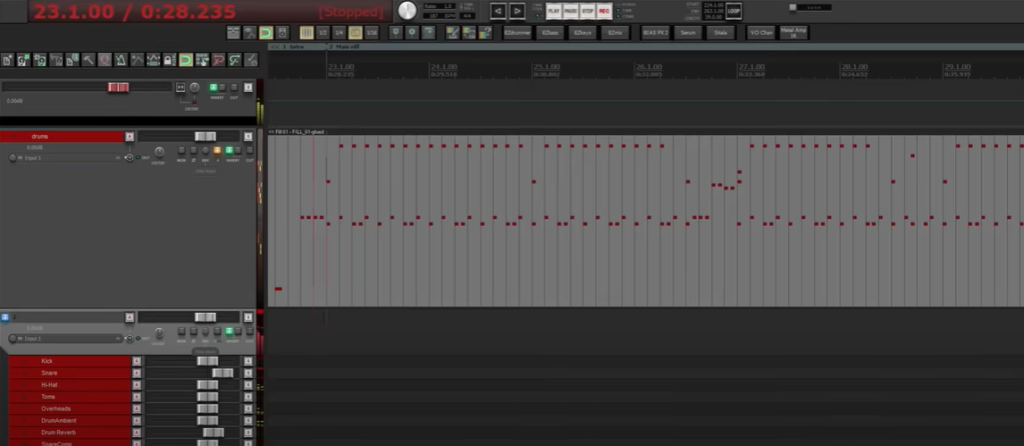
Task: Click the tempo knob next to Rate field
Action: pyautogui.click(x=407, y=10)
